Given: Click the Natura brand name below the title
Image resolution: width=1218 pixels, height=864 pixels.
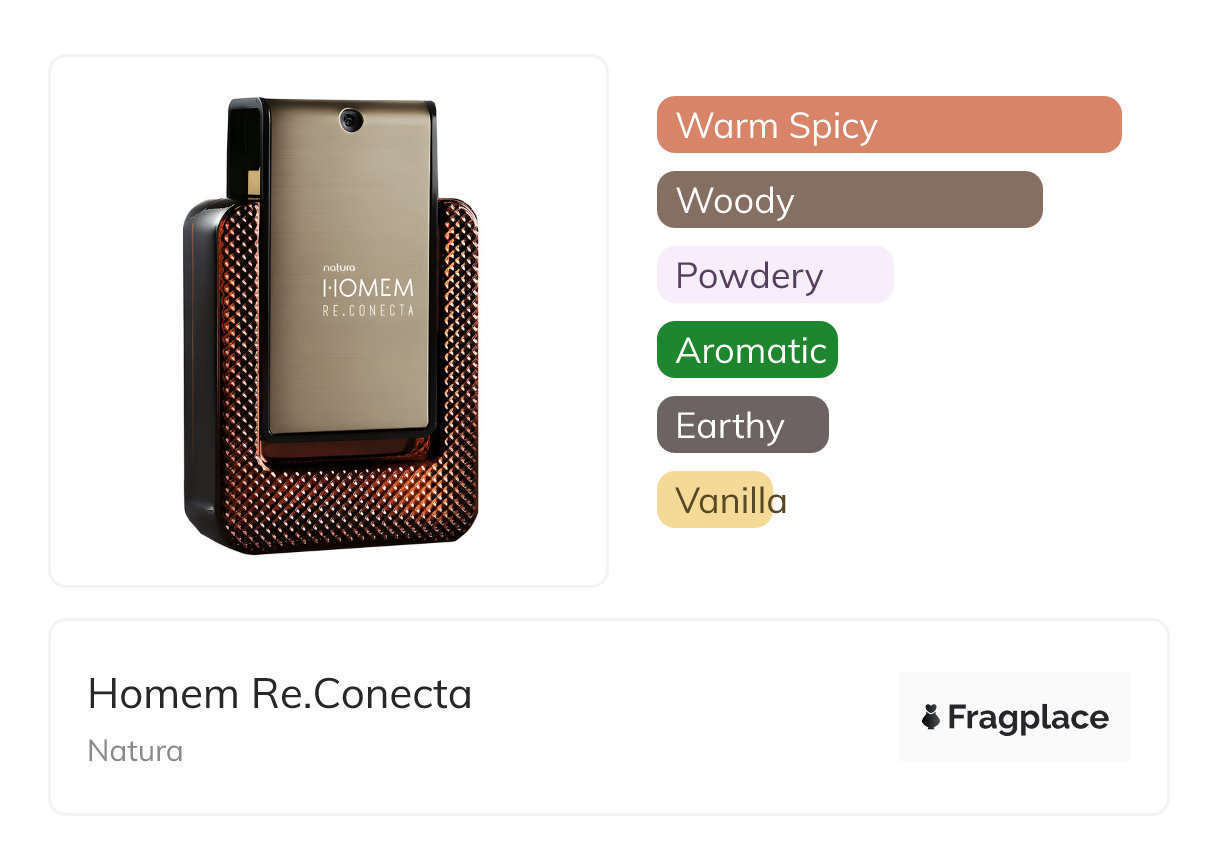Looking at the screenshot, I should pyautogui.click(x=135, y=751).
